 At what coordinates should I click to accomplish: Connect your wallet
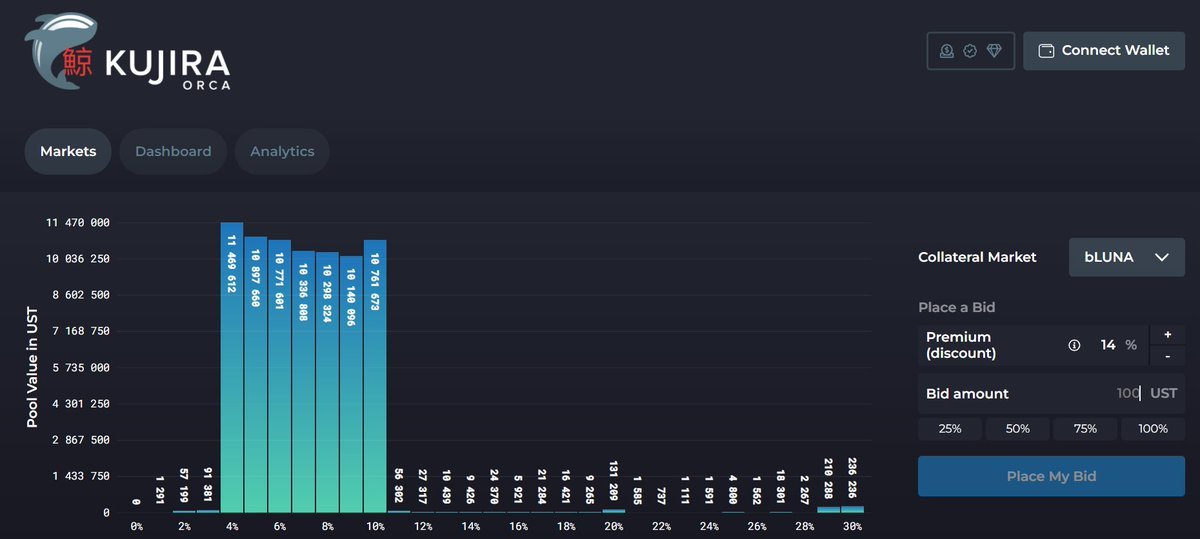[1104, 50]
